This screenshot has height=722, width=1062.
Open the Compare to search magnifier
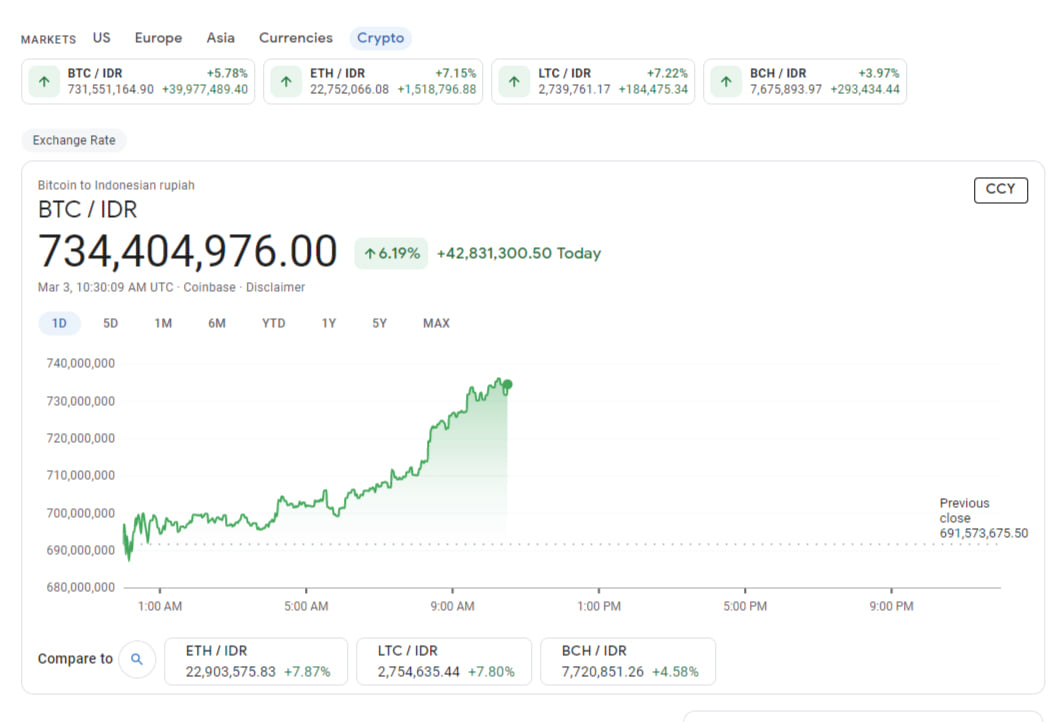click(x=137, y=659)
